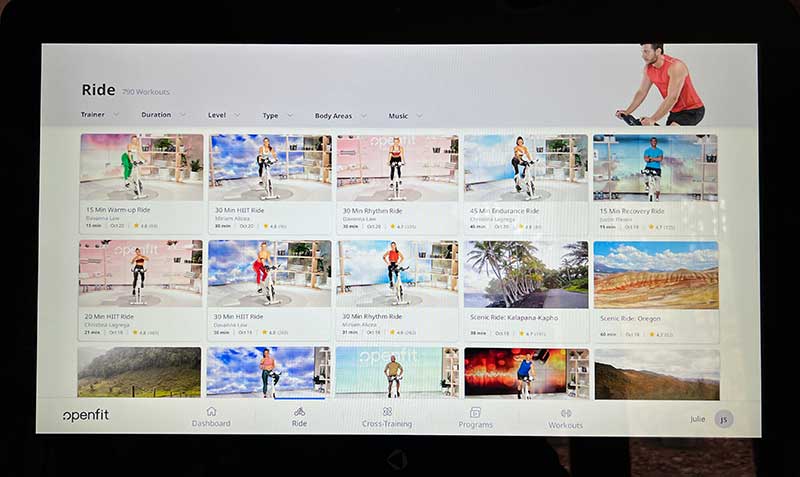Open bottom-row thumbnail with teal openfit backdrop
Image resolution: width=800 pixels, height=477 pixels.
point(397,373)
